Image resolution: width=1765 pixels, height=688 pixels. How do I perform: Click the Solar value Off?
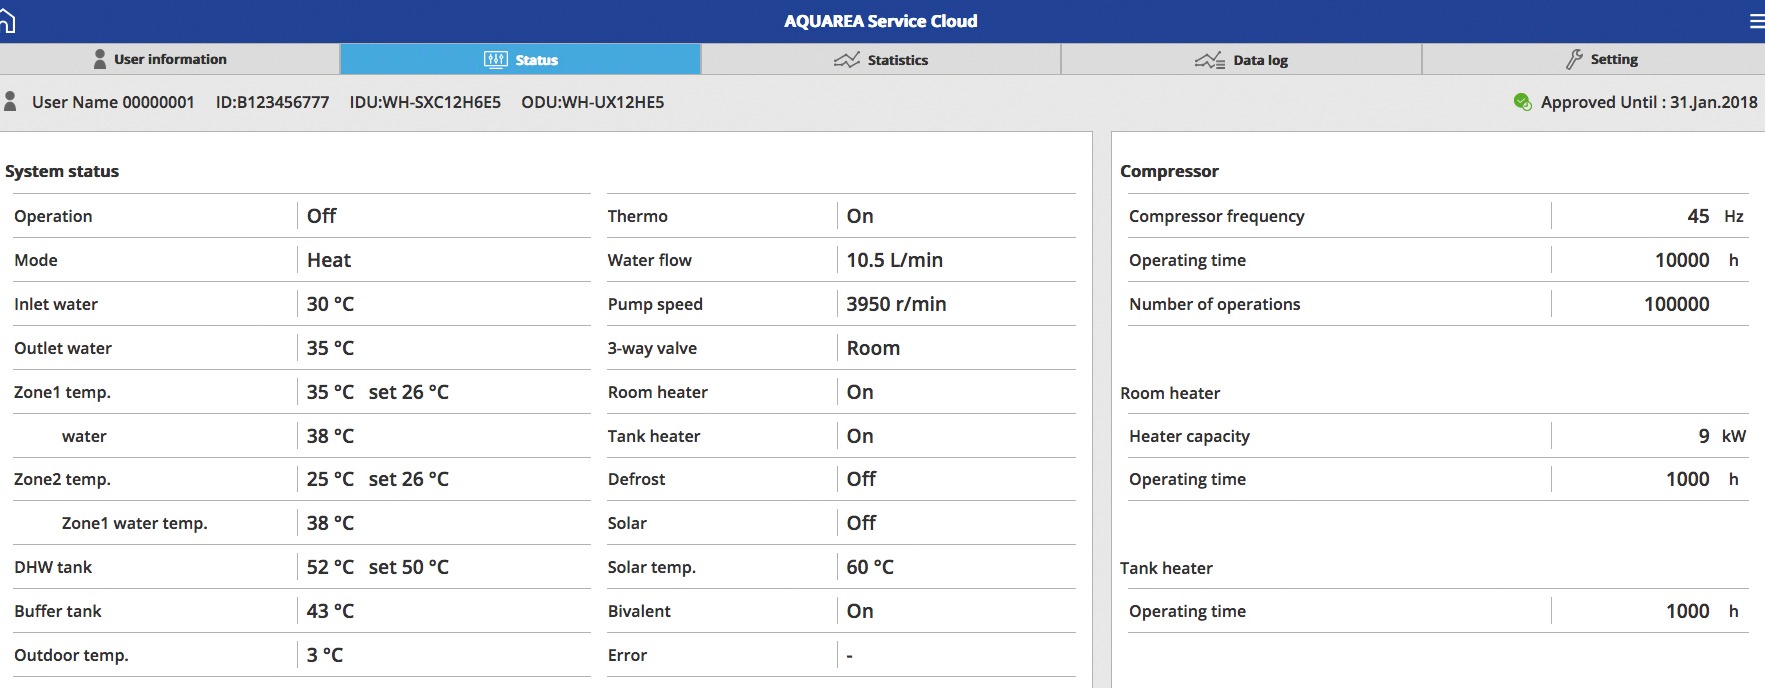coord(861,523)
